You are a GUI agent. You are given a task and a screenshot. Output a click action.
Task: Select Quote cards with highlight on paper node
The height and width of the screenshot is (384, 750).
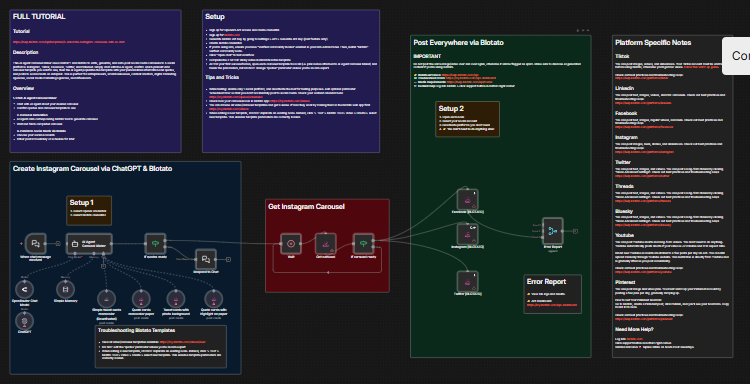(x=213, y=298)
